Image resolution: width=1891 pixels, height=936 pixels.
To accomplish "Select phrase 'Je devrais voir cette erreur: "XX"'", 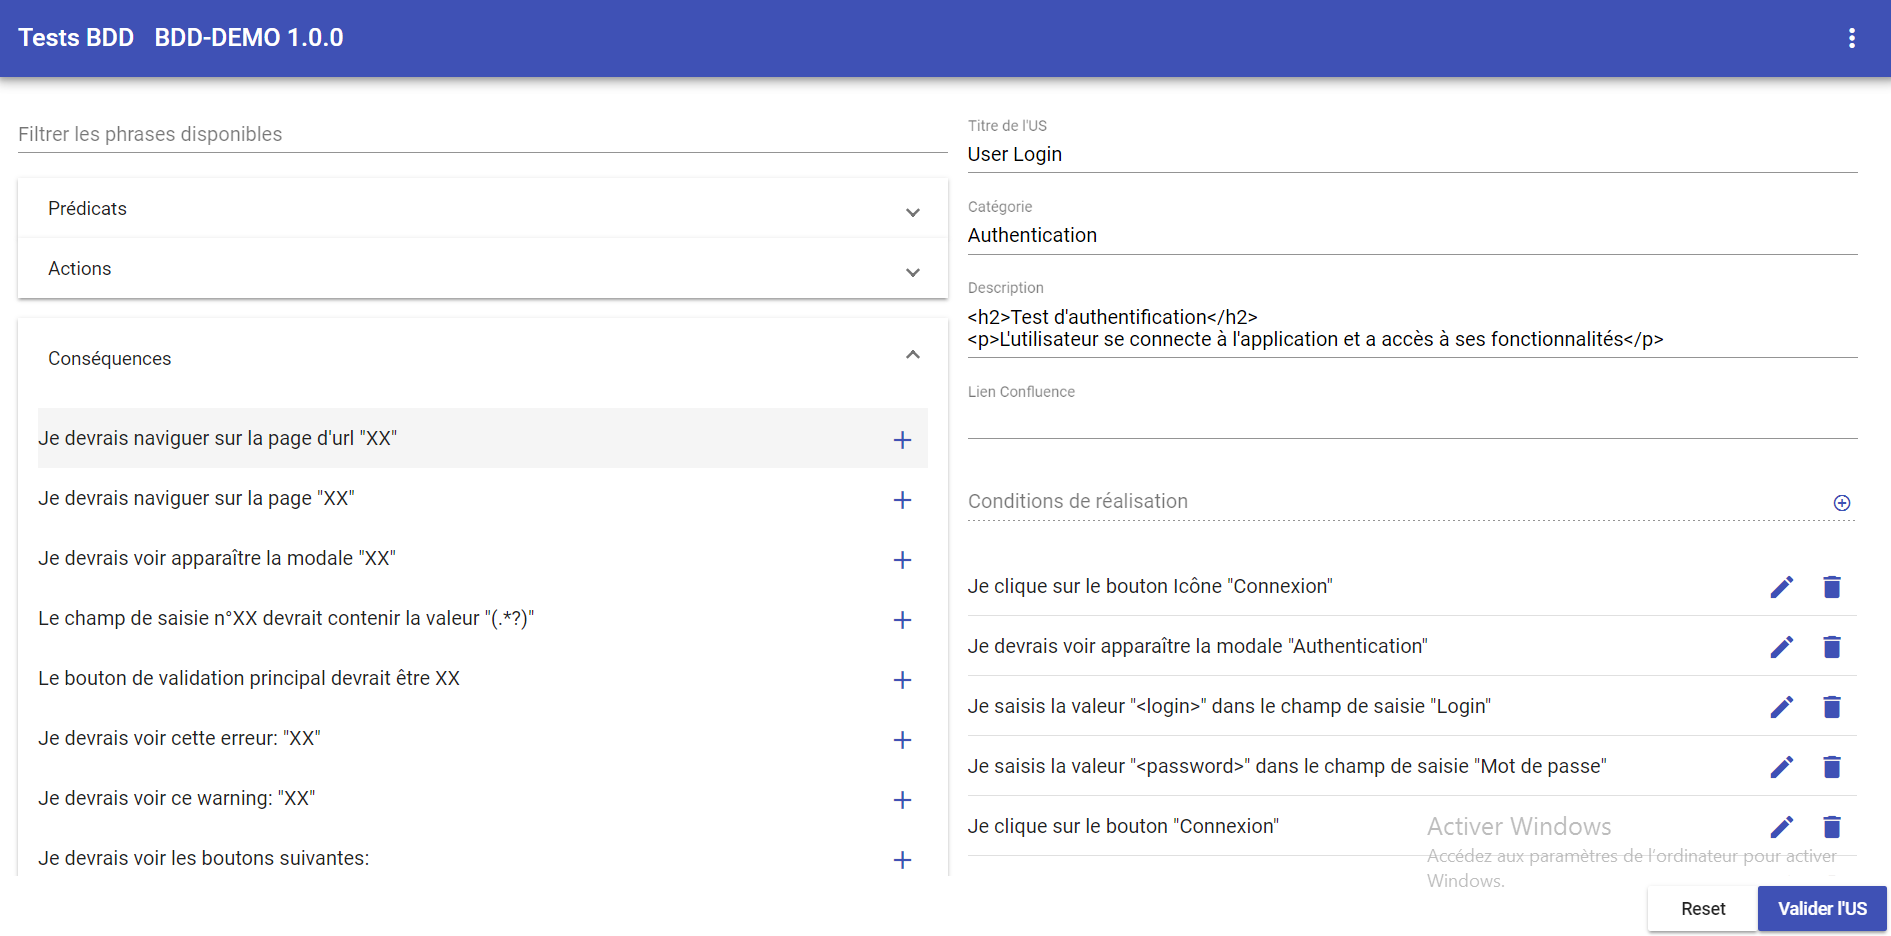I will (179, 738).
